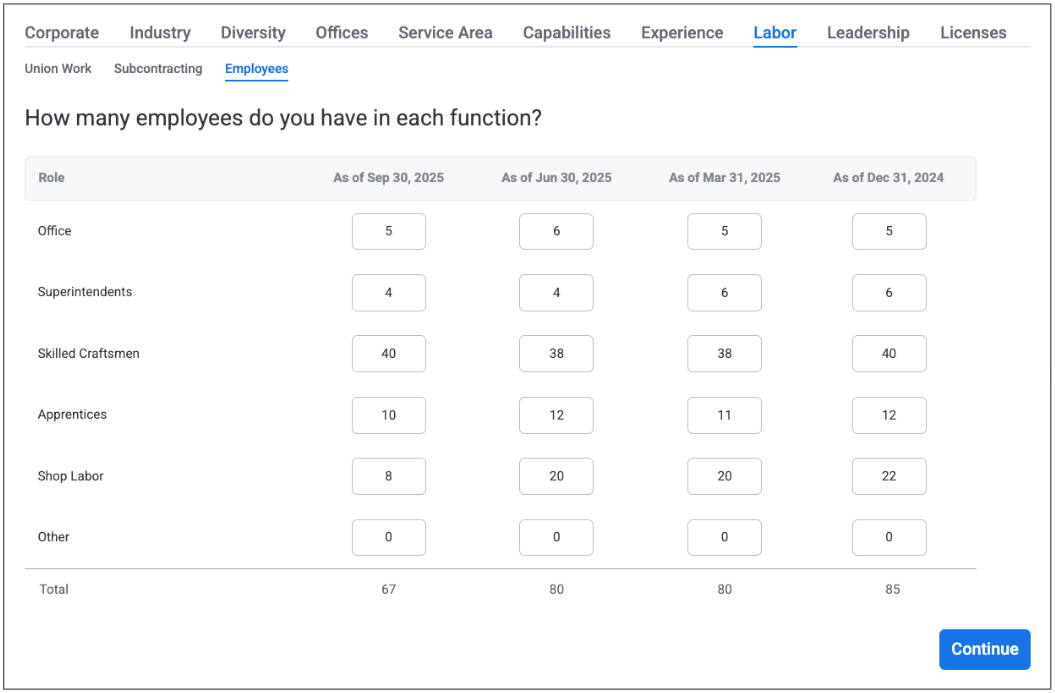1055x693 pixels.
Task: Edit Other count for Jun 30, 2025
Action: 556,538
